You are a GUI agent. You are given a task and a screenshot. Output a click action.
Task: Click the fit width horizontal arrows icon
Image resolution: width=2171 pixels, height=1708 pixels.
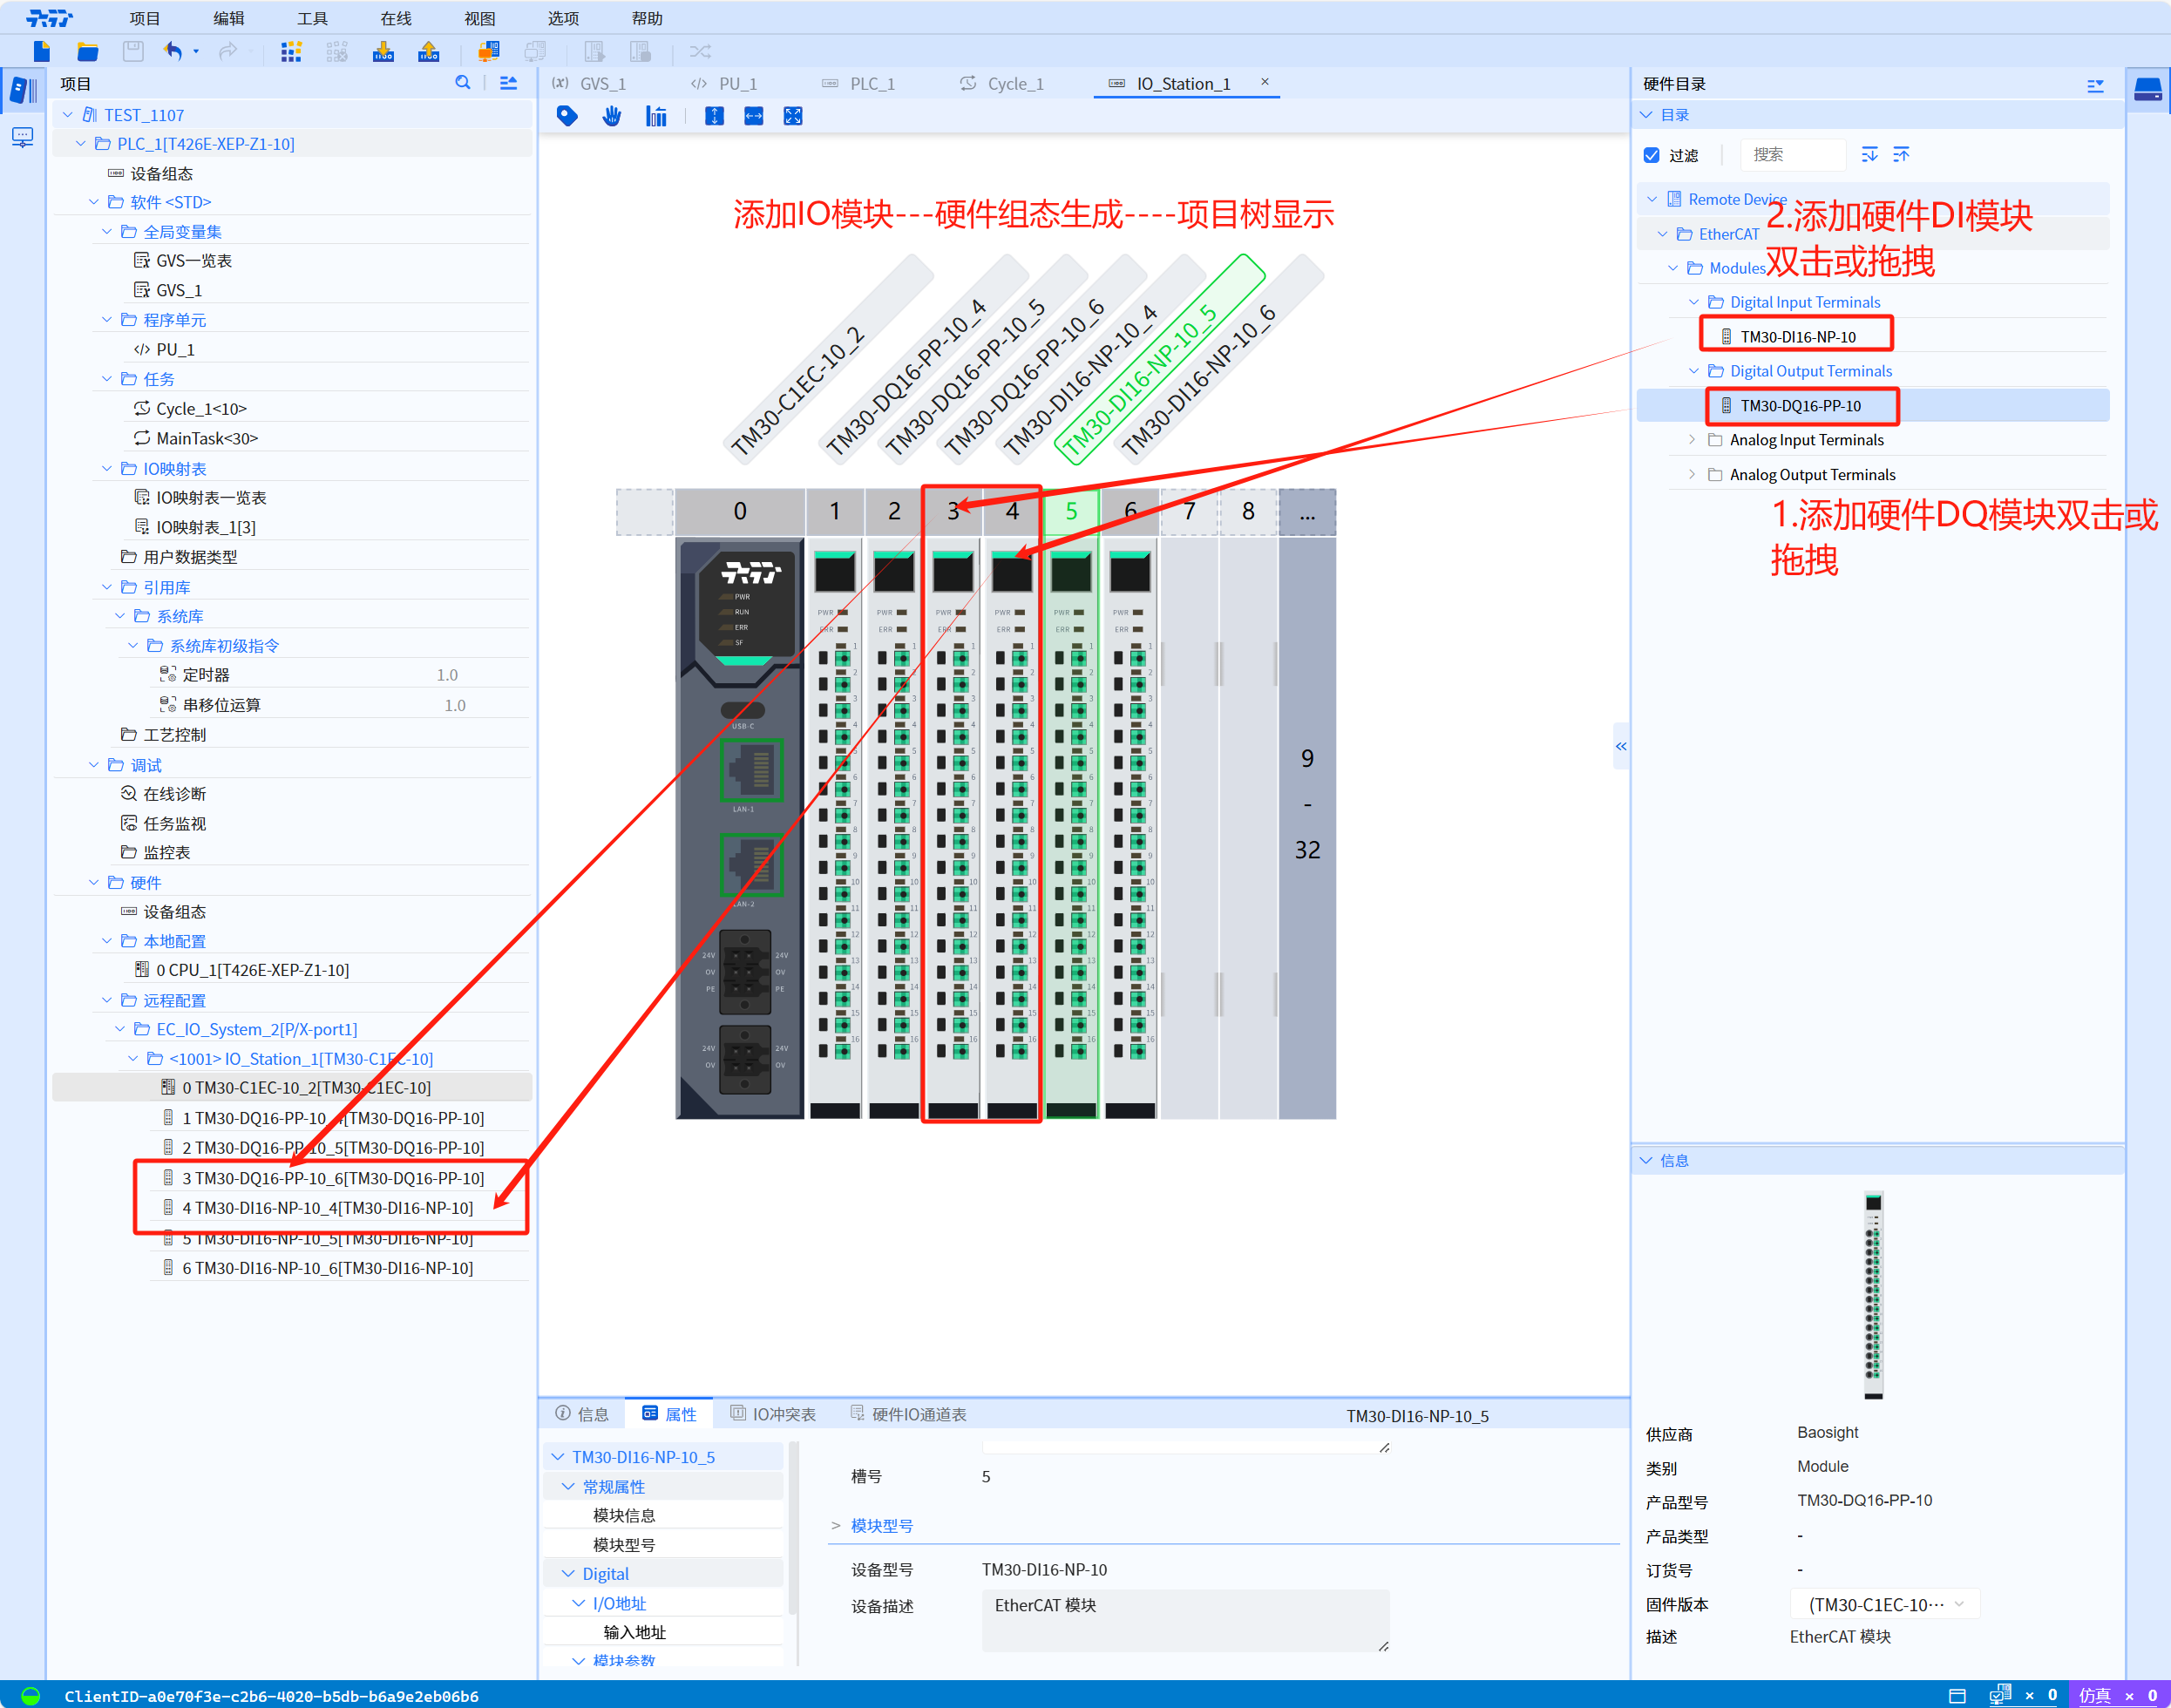click(754, 116)
